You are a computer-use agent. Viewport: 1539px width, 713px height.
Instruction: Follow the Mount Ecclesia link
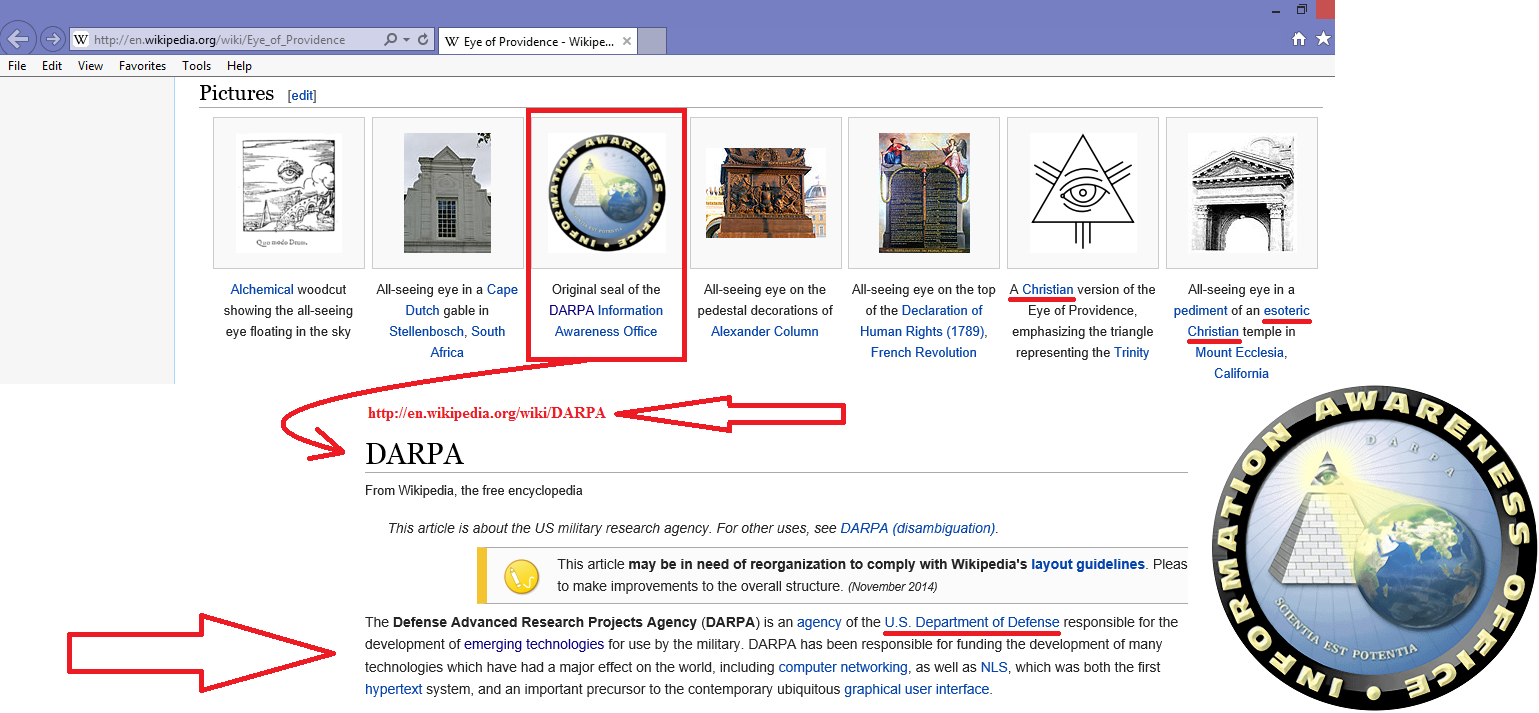[x=1240, y=353]
